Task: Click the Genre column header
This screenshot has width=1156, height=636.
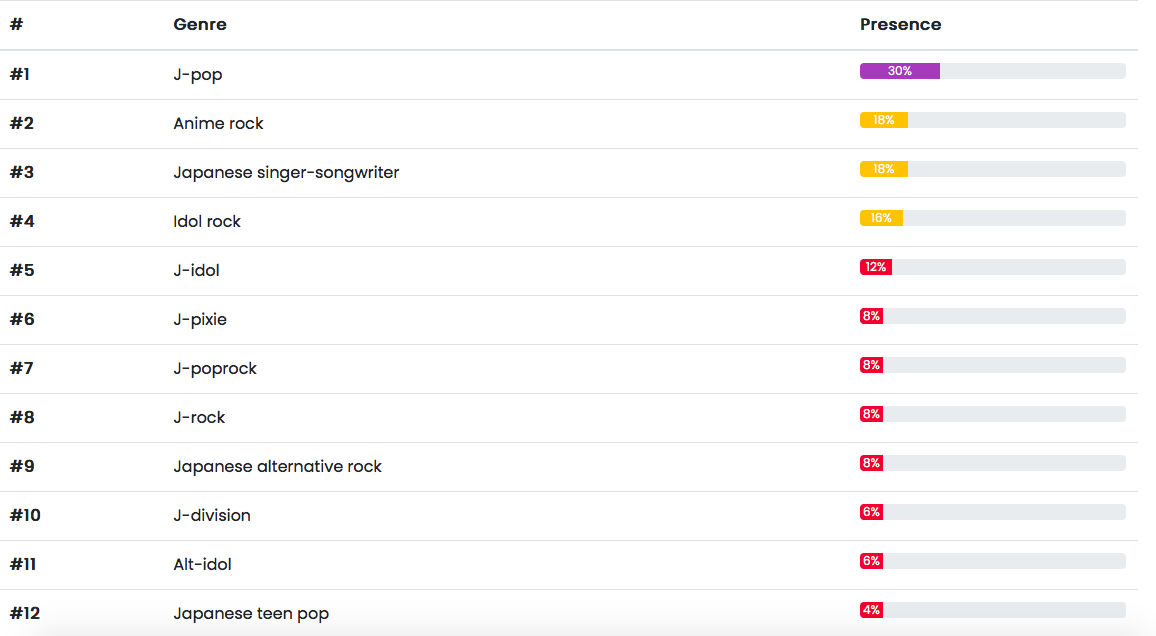Action: [x=200, y=24]
